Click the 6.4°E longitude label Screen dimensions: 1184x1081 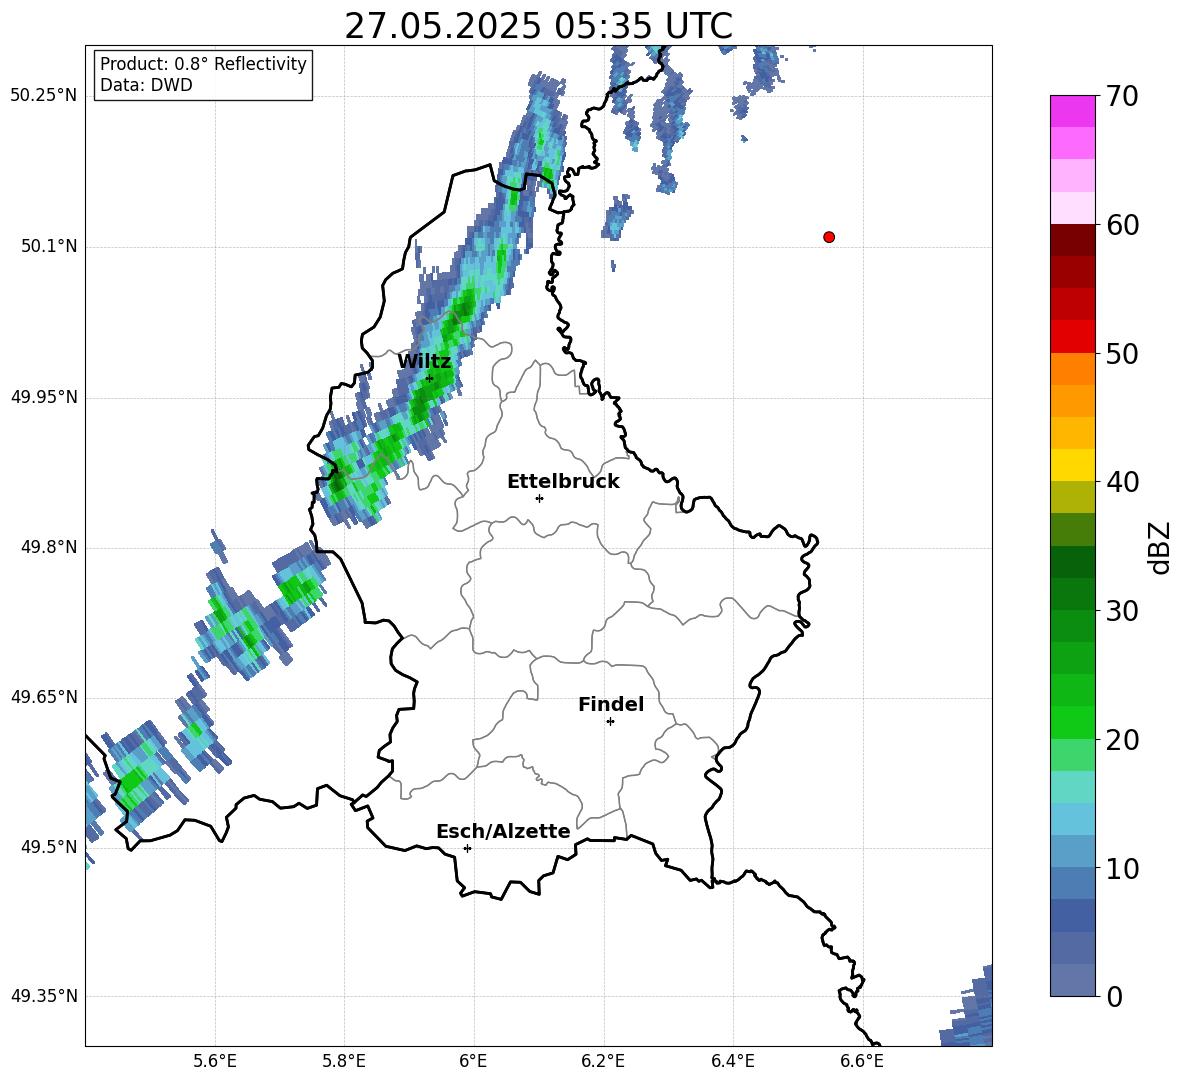[732, 1061]
